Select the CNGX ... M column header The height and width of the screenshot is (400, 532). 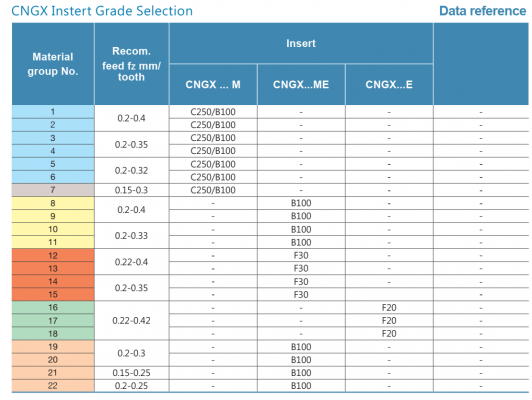click(213, 84)
